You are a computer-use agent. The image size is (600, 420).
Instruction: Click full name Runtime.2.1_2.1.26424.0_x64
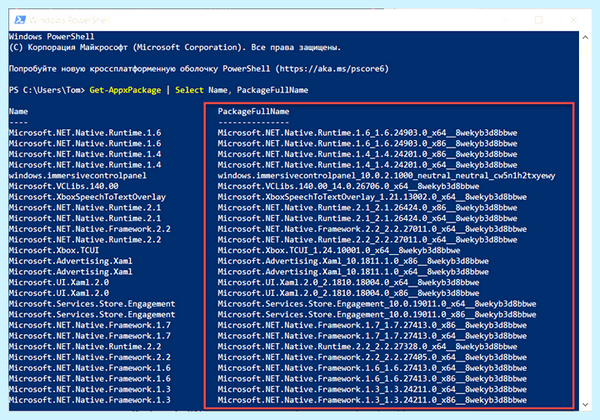pos(367,218)
